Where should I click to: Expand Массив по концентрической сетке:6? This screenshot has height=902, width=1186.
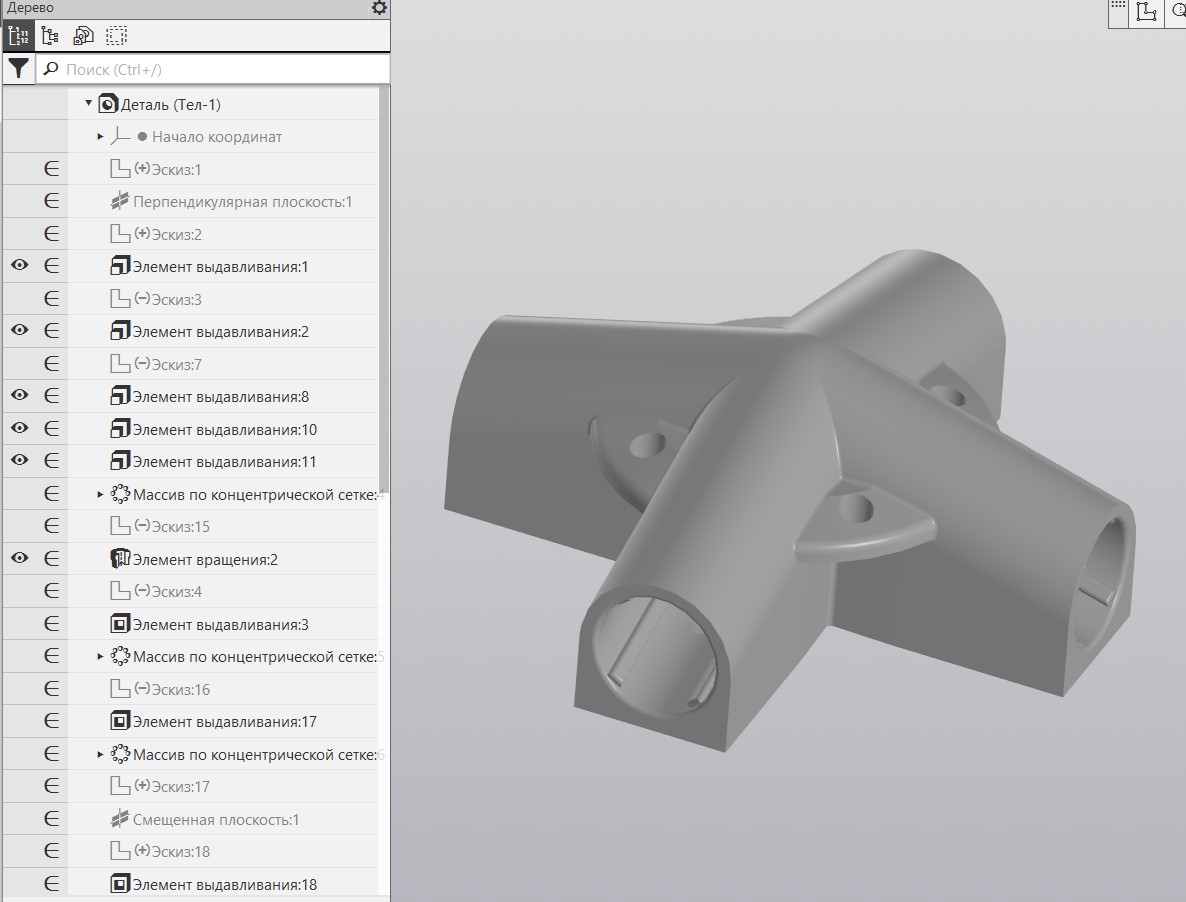click(x=101, y=754)
